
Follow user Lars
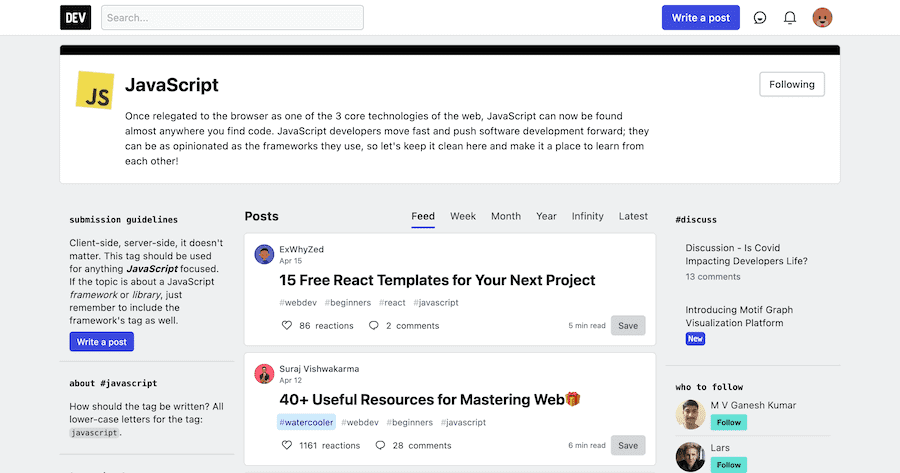click(729, 465)
